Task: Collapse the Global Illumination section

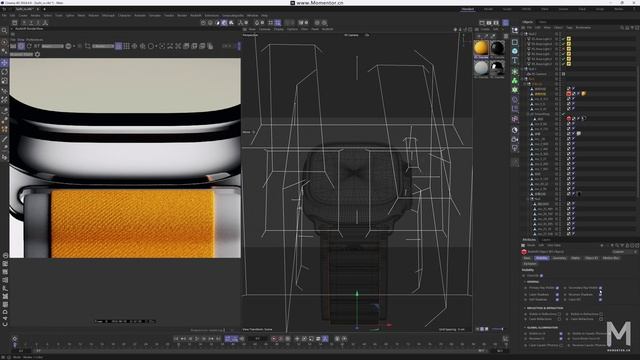Action: [x=525, y=327]
